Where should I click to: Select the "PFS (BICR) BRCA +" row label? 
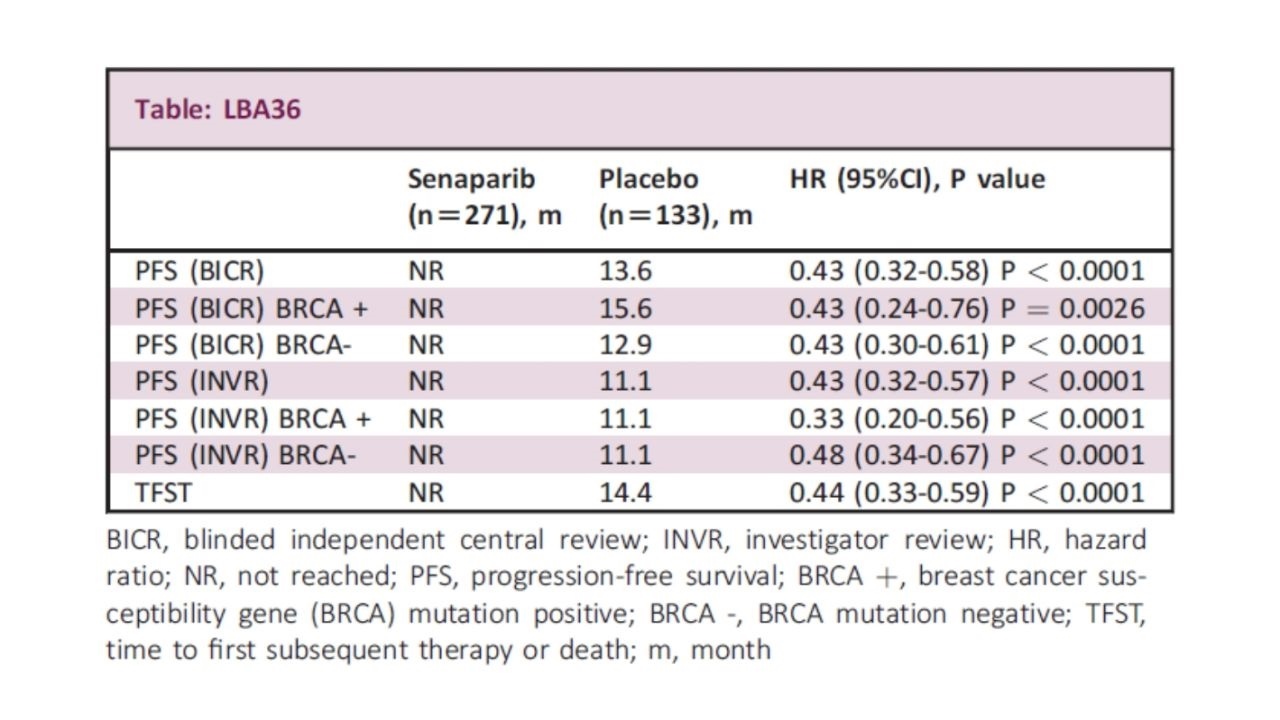pos(252,308)
